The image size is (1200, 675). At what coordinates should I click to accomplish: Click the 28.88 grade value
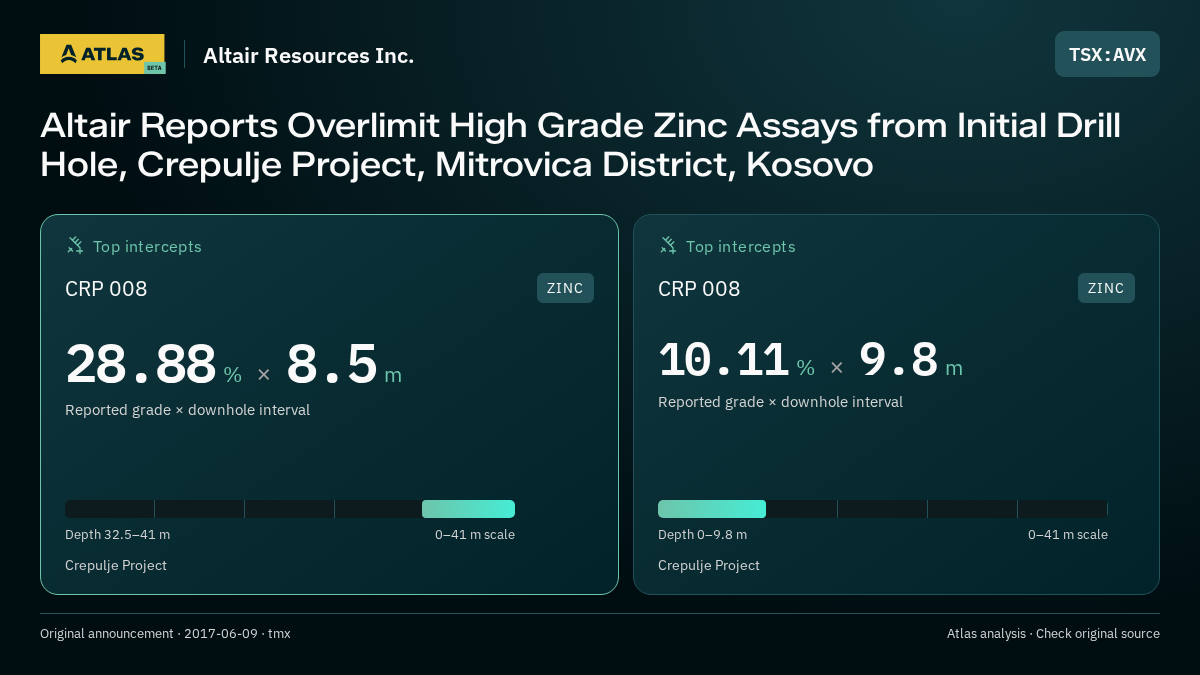click(x=141, y=365)
